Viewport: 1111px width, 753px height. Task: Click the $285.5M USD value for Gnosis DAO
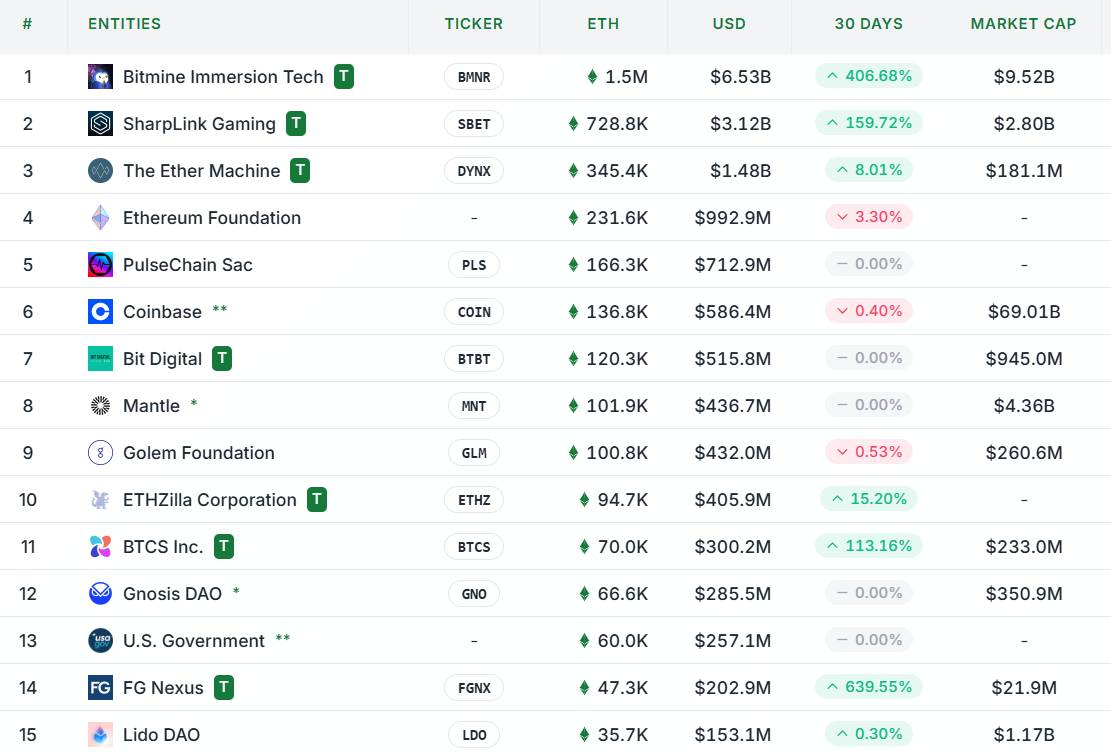tap(733, 594)
